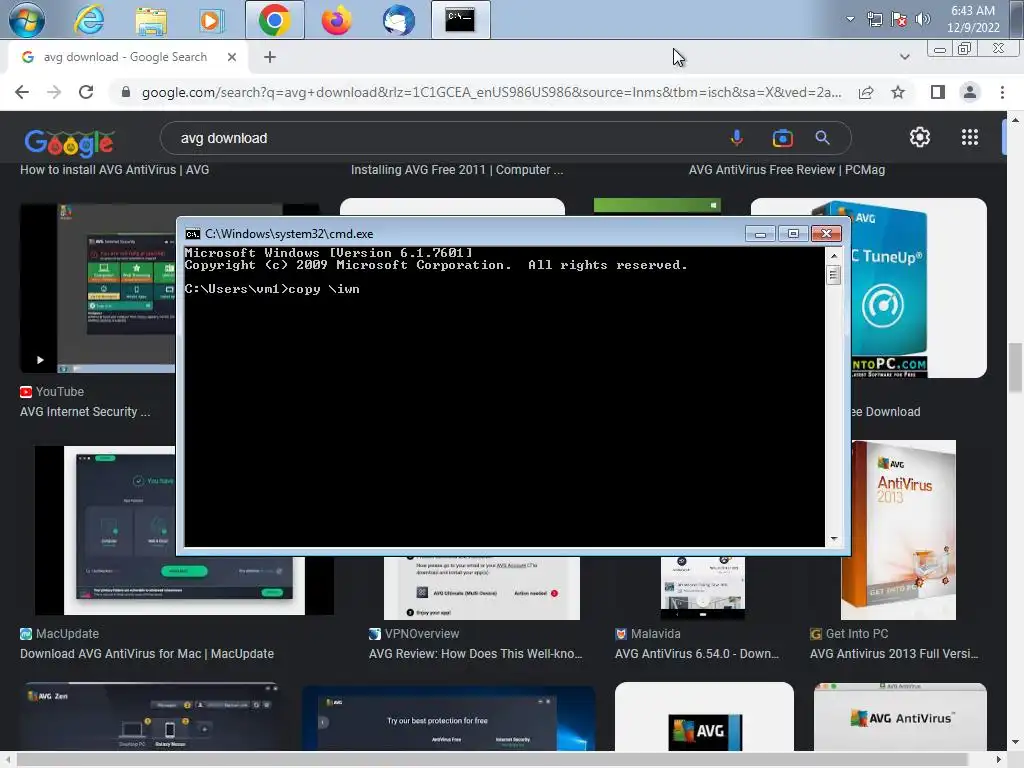Expand Chrome's tab search dropdown

pyautogui.click(x=904, y=57)
